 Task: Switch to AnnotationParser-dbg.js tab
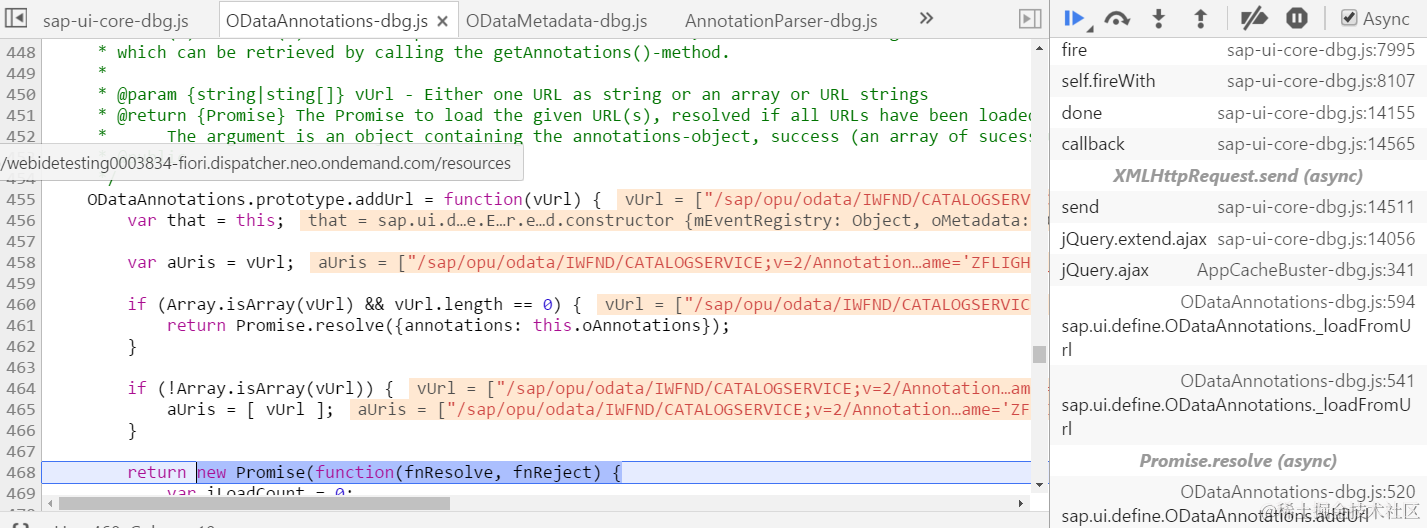[781, 20]
